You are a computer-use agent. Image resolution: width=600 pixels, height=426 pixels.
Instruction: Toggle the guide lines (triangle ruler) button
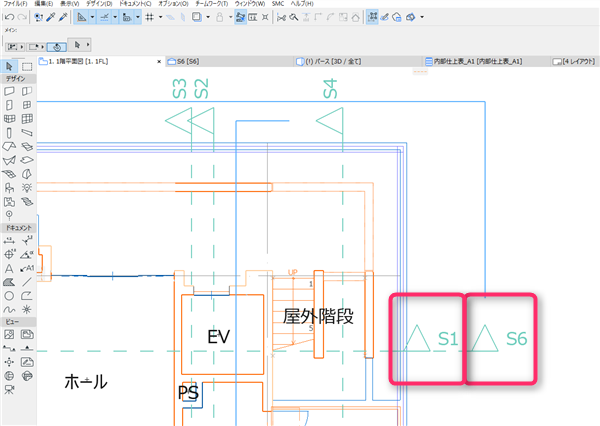pos(82,17)
